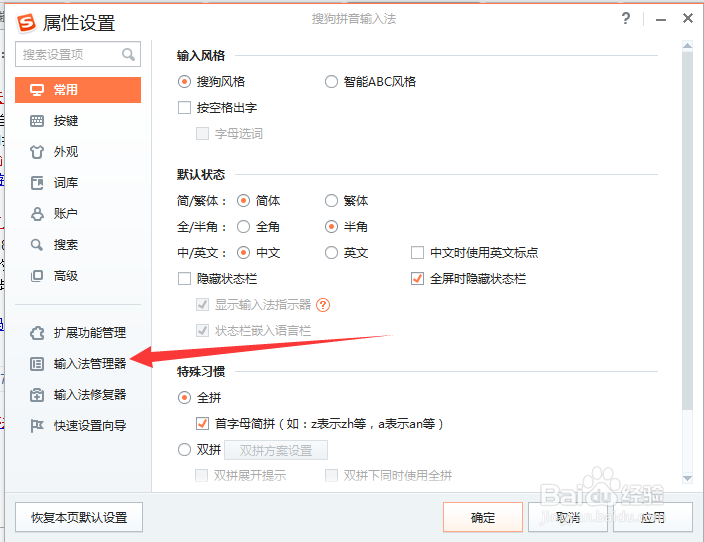Image resolution: width=704 pixels, height=542 pixels.
Task: Click the vertical scrollbar thumb
Action: (x=687, y=230)
